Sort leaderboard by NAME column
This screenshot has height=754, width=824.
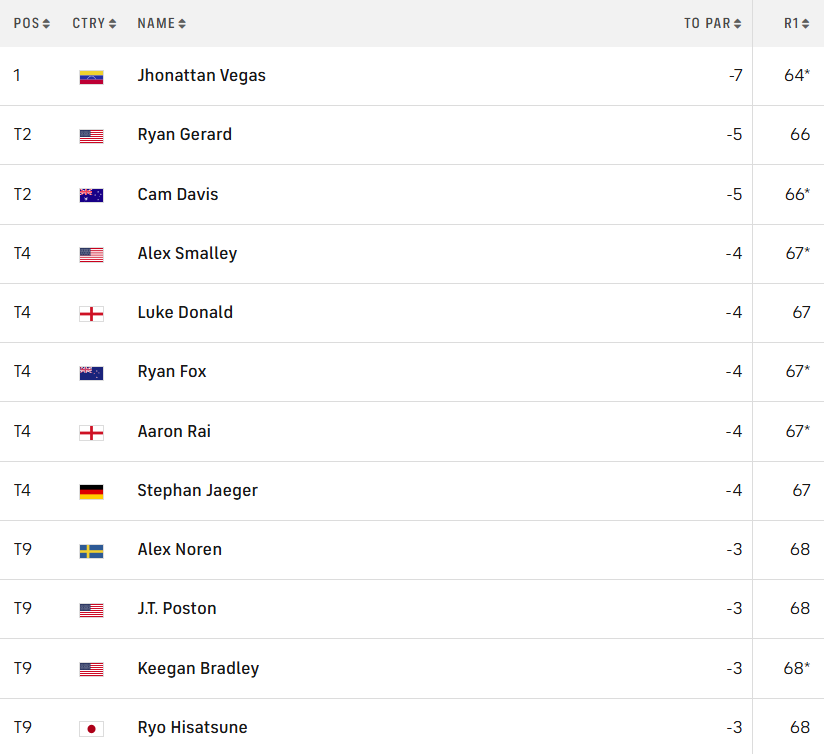click(x=161, y=23)
